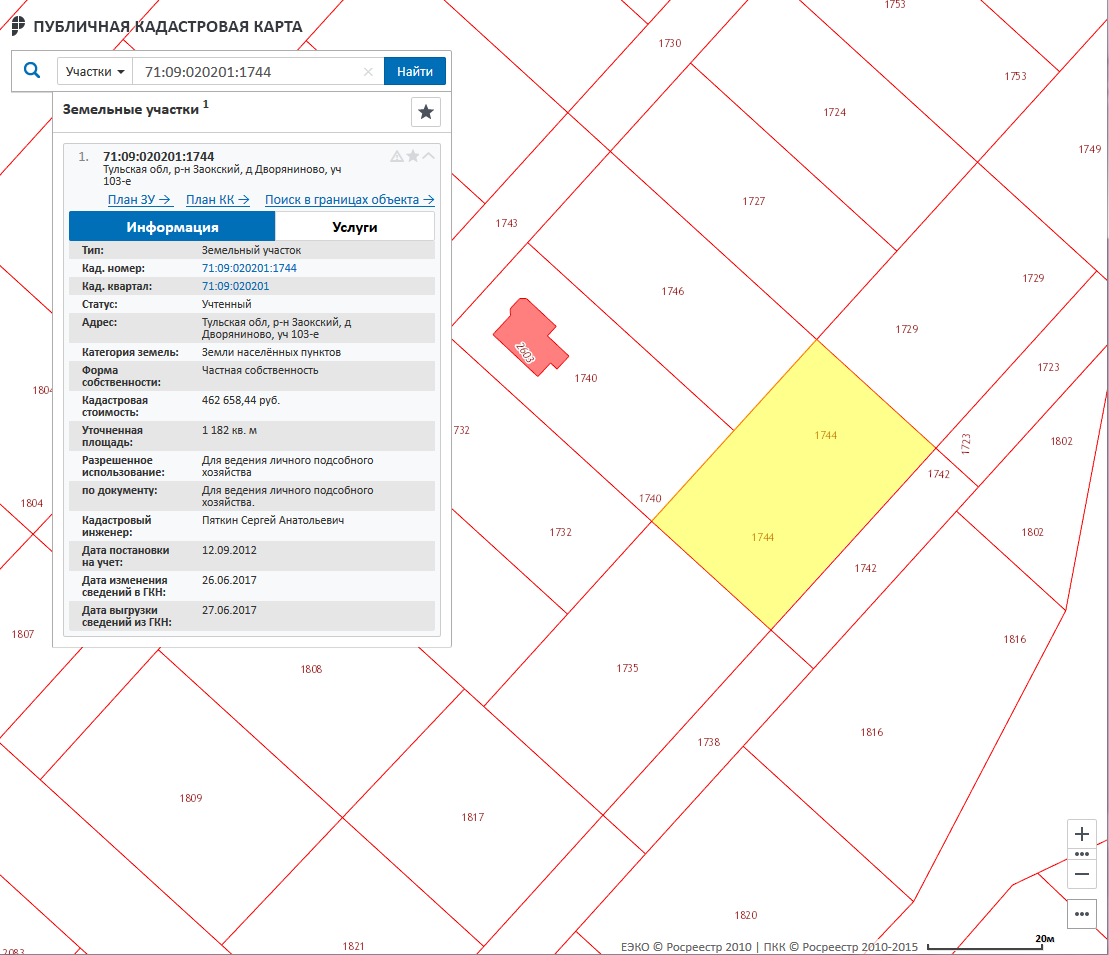Screen dimensions: 1109x955
Task: Clear the search field with X
Action: point(368,72)
